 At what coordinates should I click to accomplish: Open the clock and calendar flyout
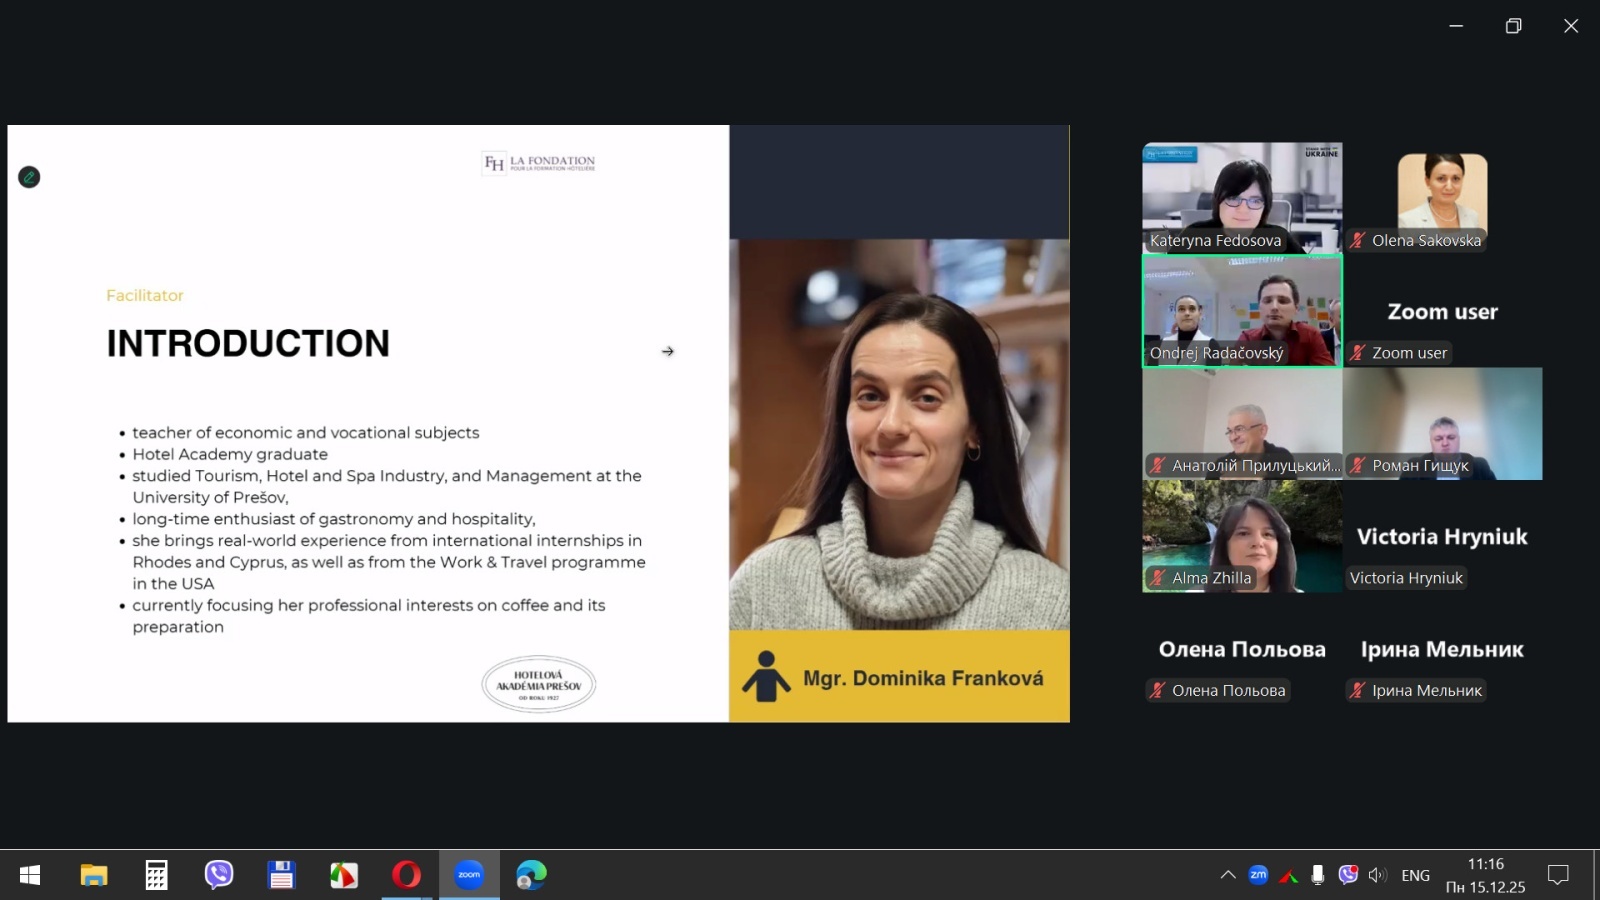[1485, 875]
